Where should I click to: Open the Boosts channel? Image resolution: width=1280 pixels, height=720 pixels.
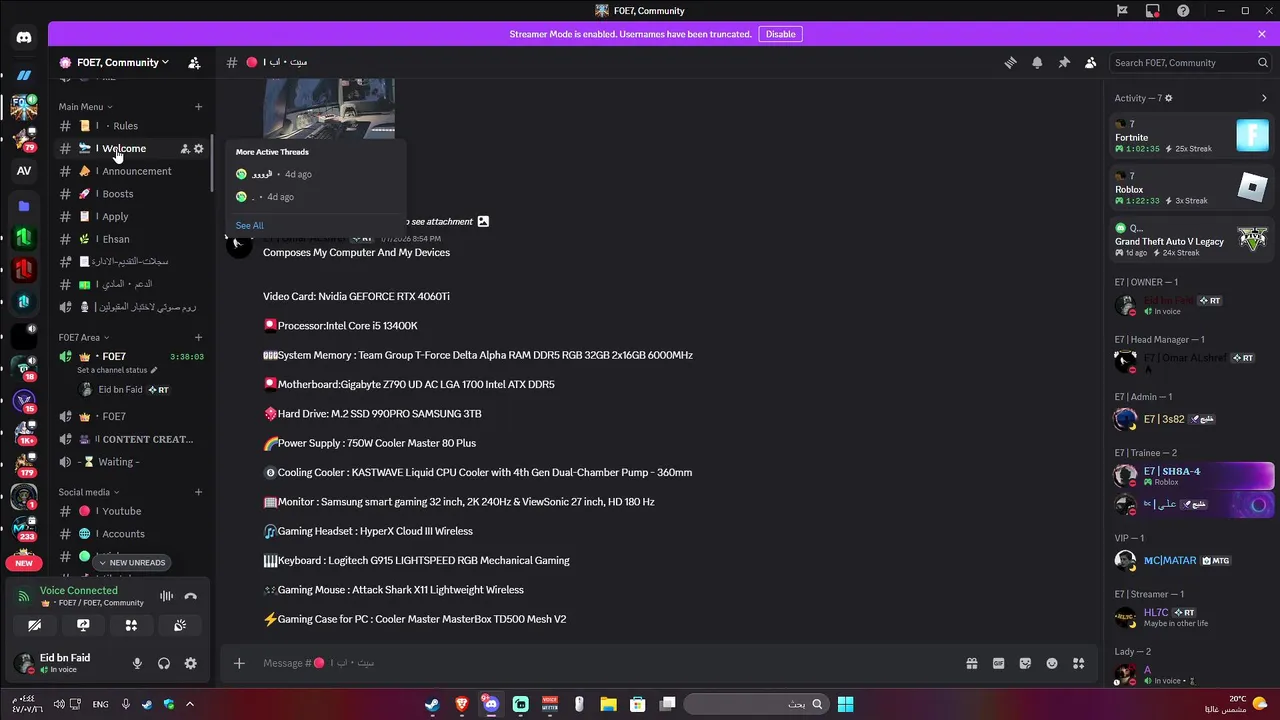(132, 194)
